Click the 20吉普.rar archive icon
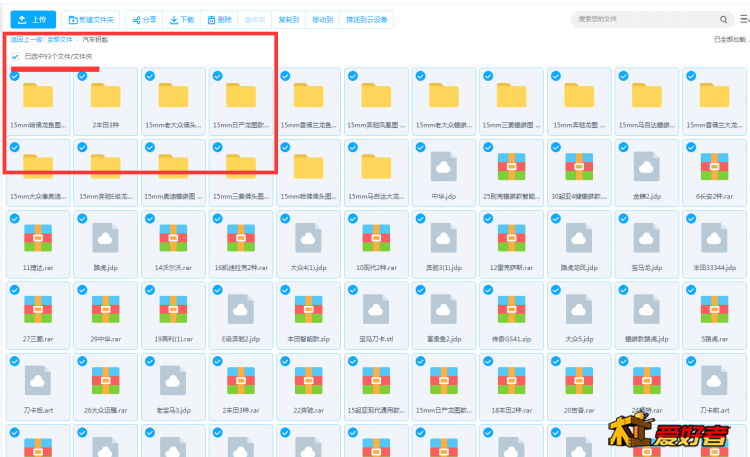The height and width of the screenshot is (457, 750). tap(579, 380)
